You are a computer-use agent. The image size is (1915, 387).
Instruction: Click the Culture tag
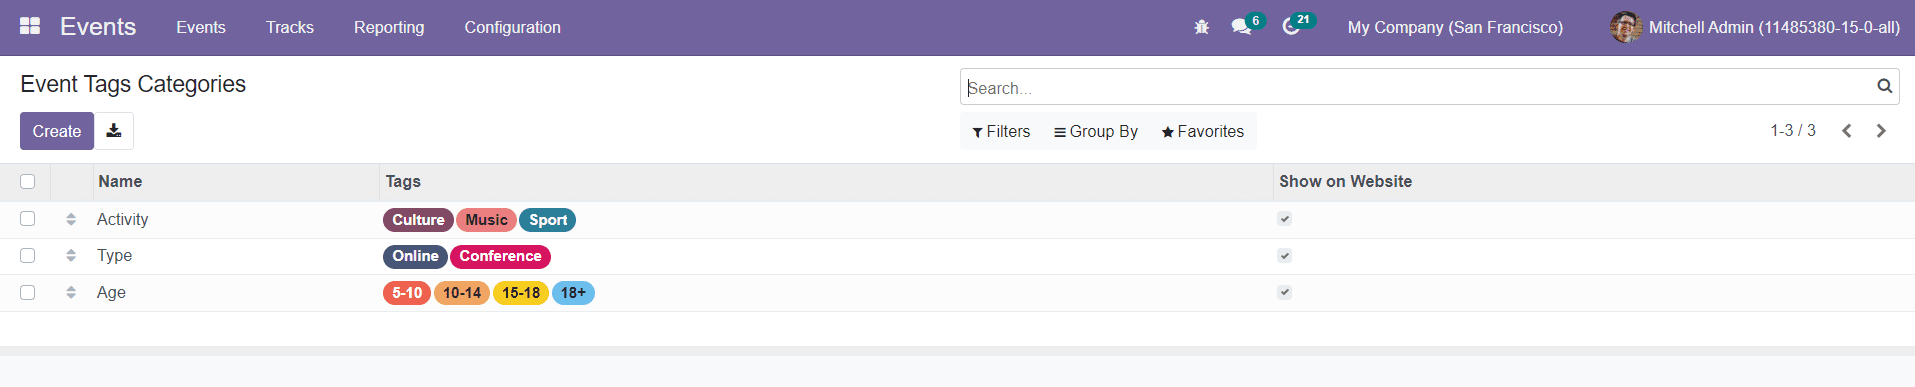tap(418, 220)
